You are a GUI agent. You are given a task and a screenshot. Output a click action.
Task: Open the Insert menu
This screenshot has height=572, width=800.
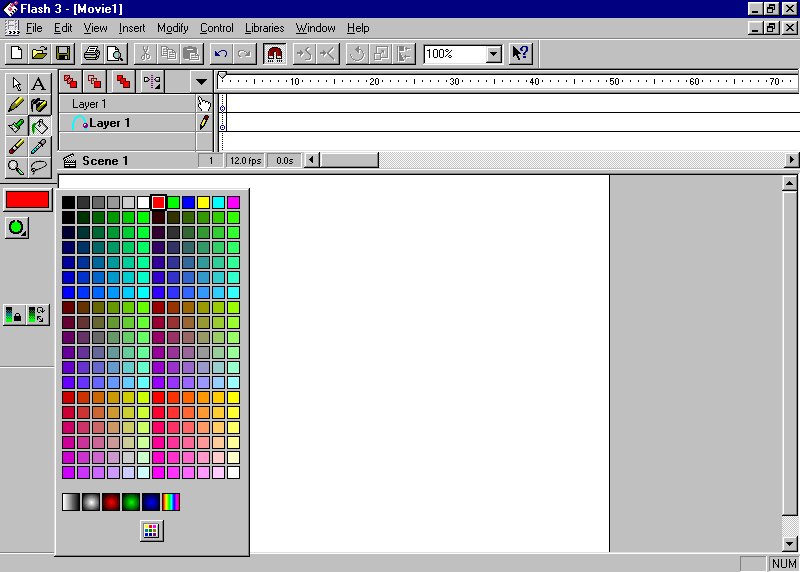pyautogui.click(x=132, y=28)
